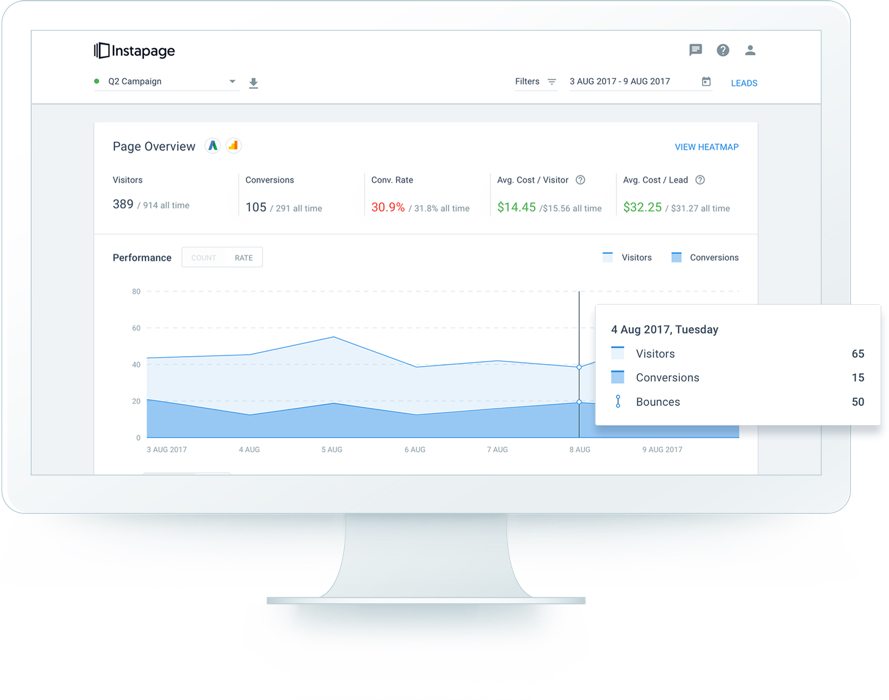Open the feedback chat icon
The height and width of the screenshot is (700, 889).
695,49
